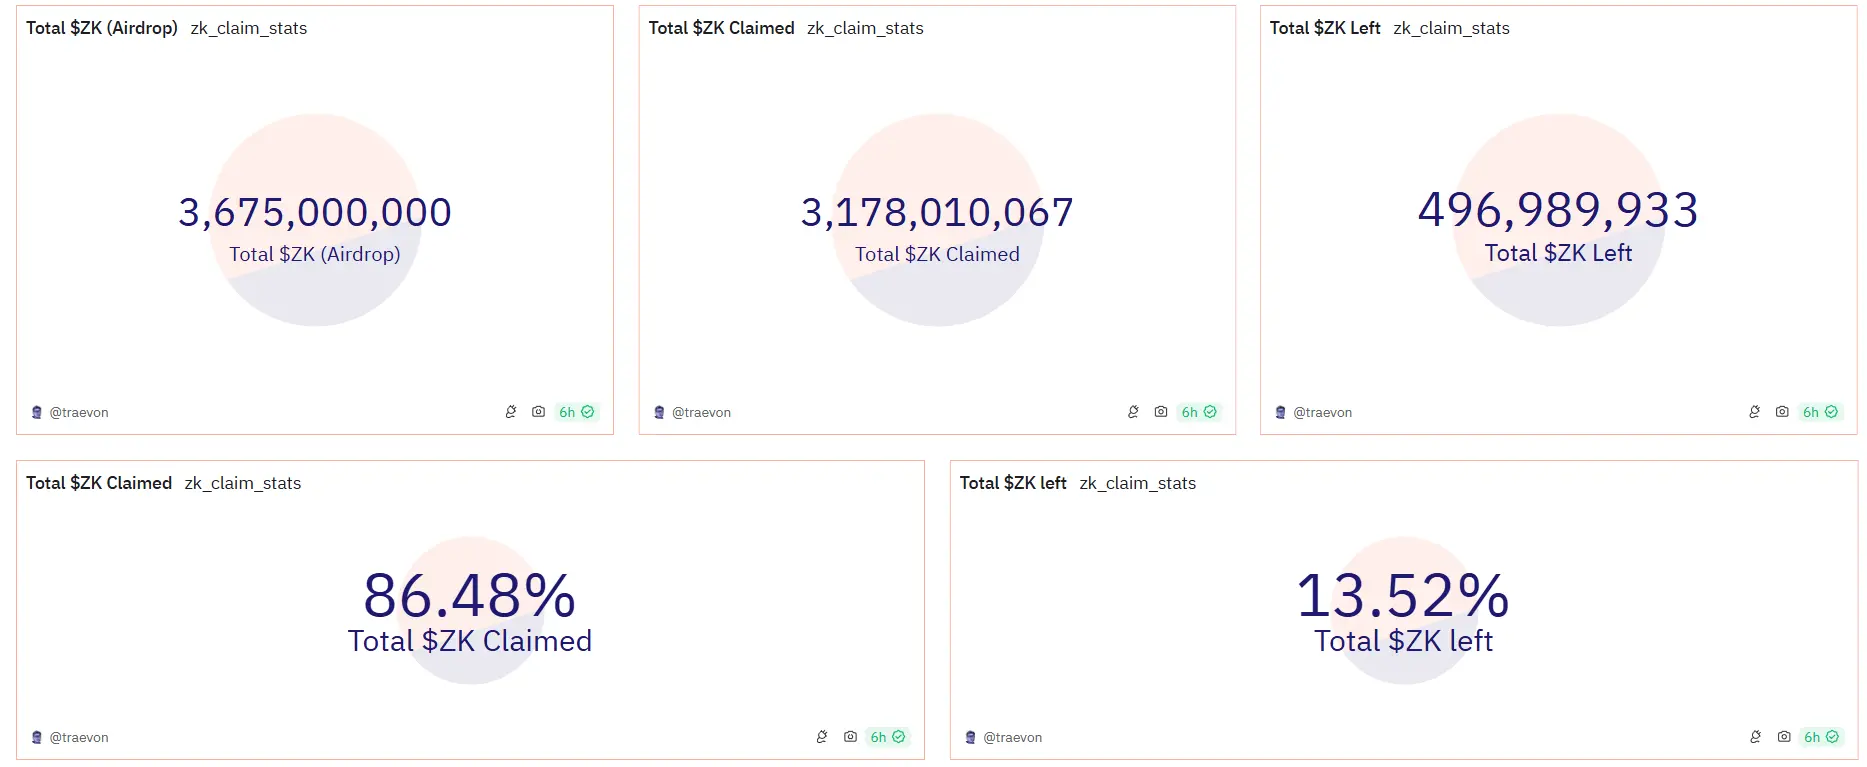Click the "Total $ZK left" title above 13.52%
The height and width of the screenshot is (767, 1867).
click(x=1013, y=483)
